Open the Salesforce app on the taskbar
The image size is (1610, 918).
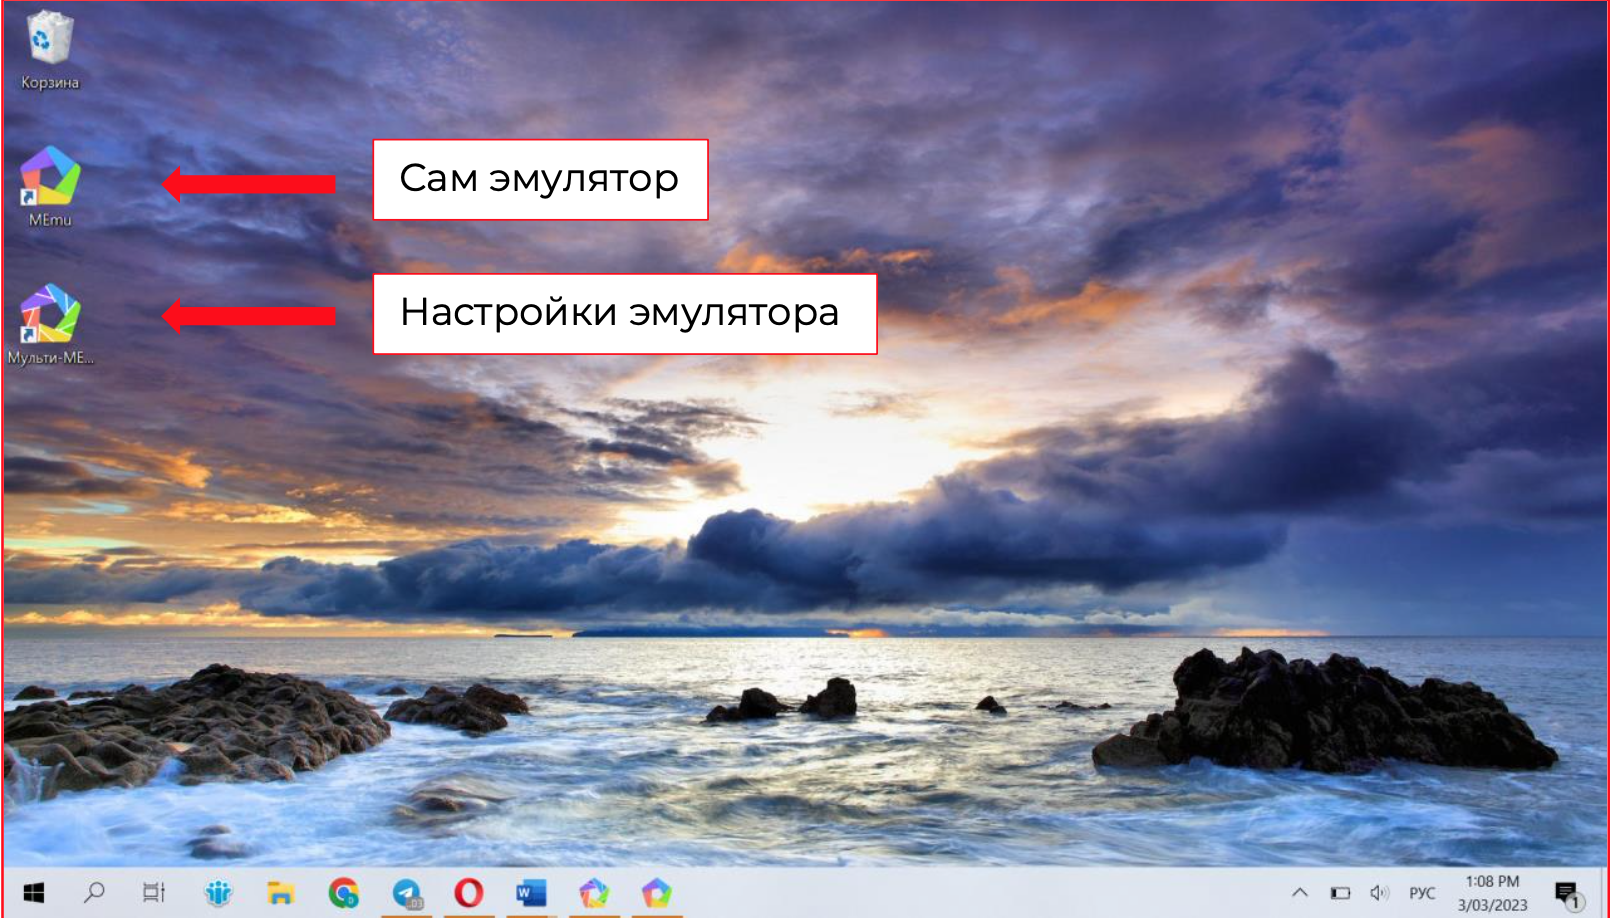tap(218, 893)
